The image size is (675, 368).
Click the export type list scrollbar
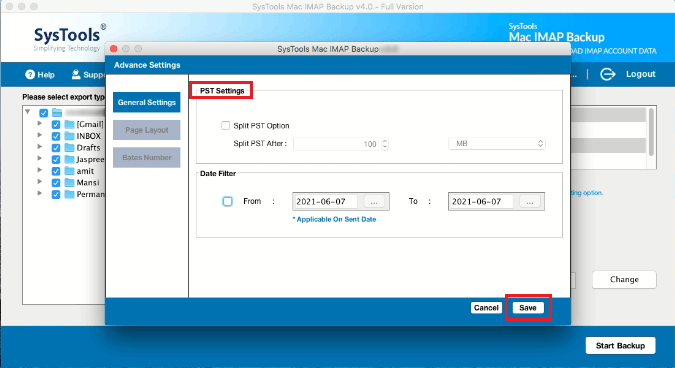651,132
